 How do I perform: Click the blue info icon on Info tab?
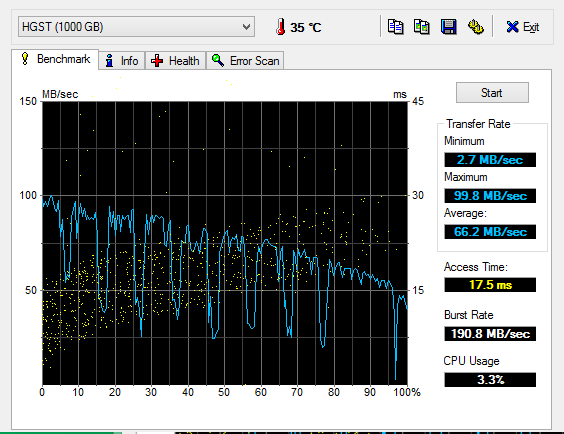click(110, 61)
